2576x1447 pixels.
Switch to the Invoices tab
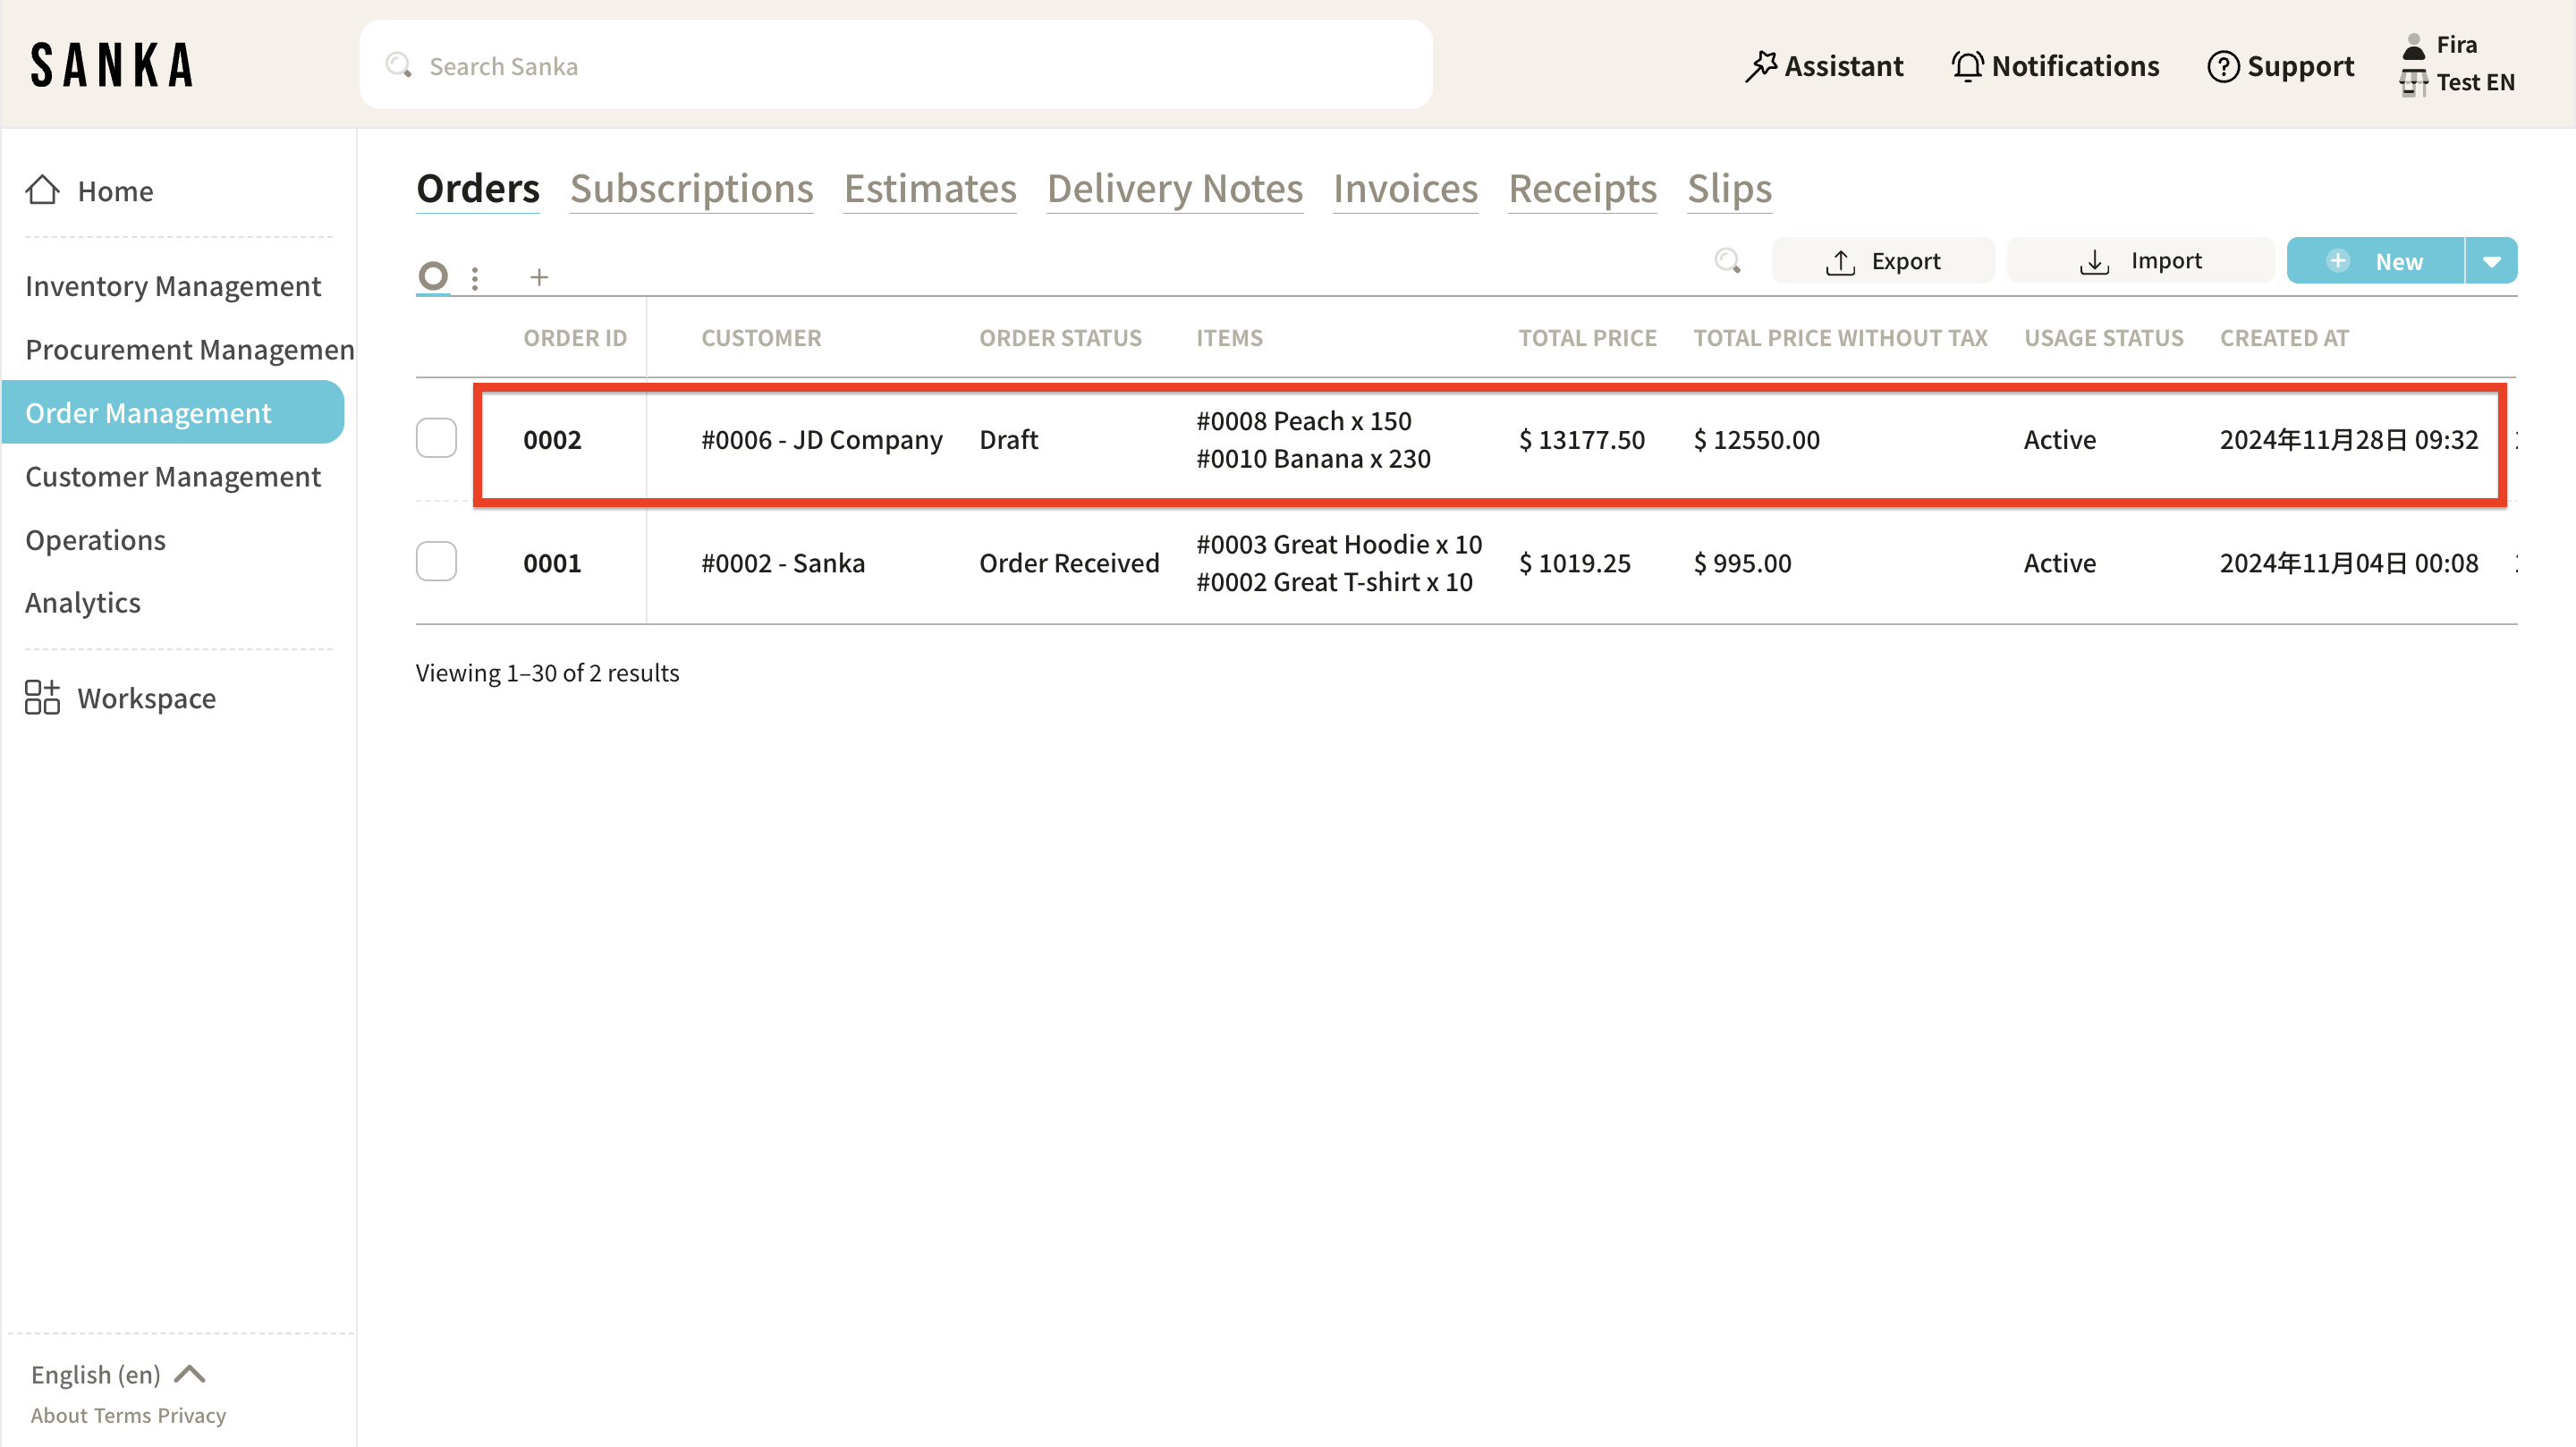pyautogui.click(x=1404, y=189)
